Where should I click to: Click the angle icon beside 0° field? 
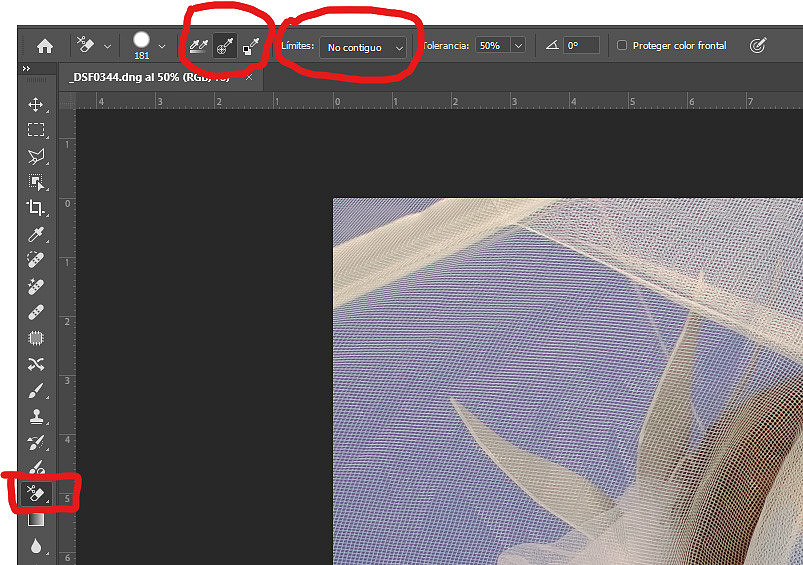coord(552,45)
